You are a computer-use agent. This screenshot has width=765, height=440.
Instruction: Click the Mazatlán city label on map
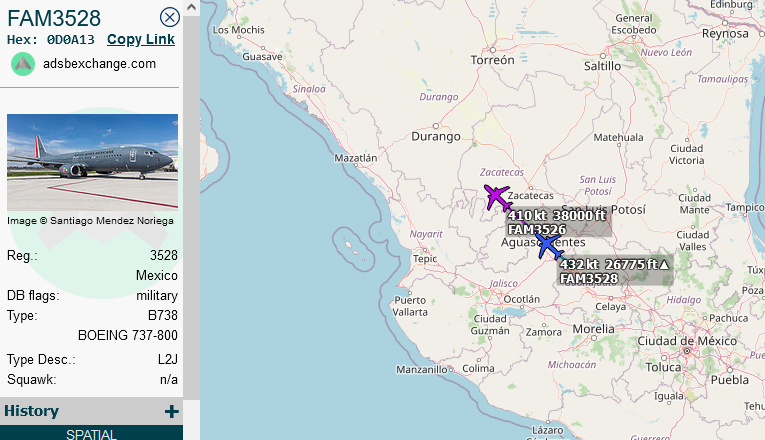[356, 158]
